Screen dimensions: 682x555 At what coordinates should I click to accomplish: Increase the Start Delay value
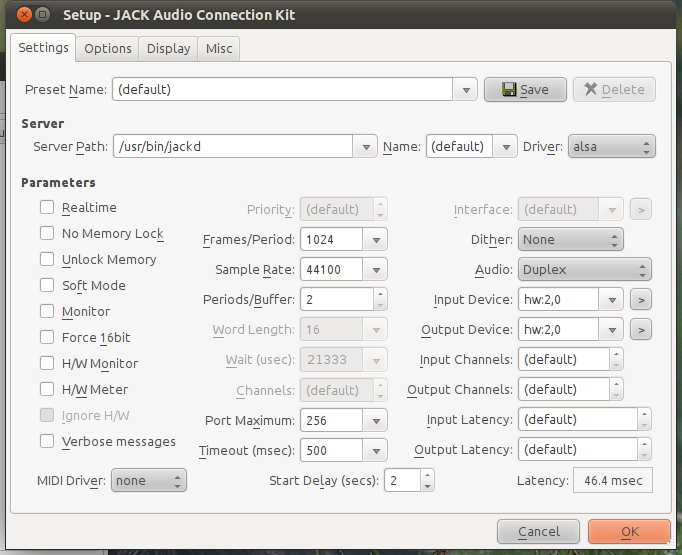[x=428, y=475]
